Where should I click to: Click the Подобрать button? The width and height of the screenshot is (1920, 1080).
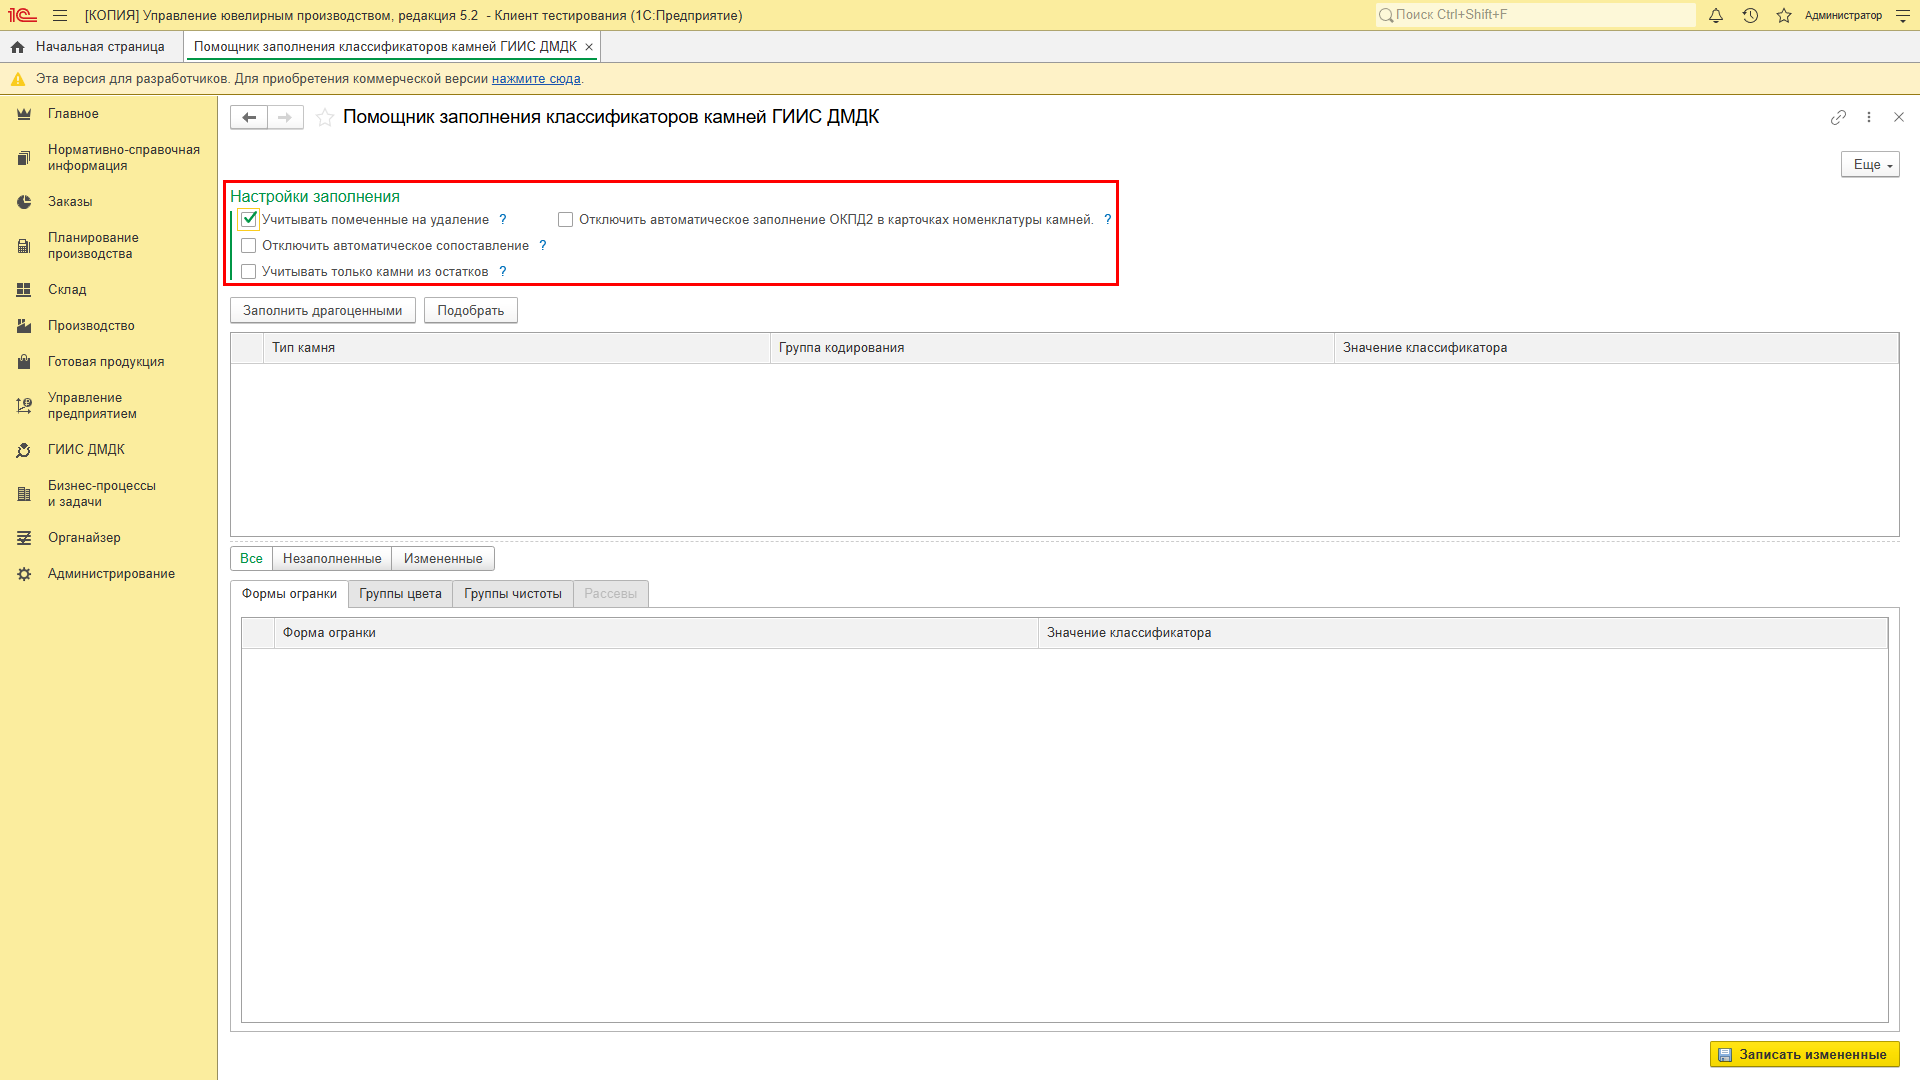click(x=471, y=311)
